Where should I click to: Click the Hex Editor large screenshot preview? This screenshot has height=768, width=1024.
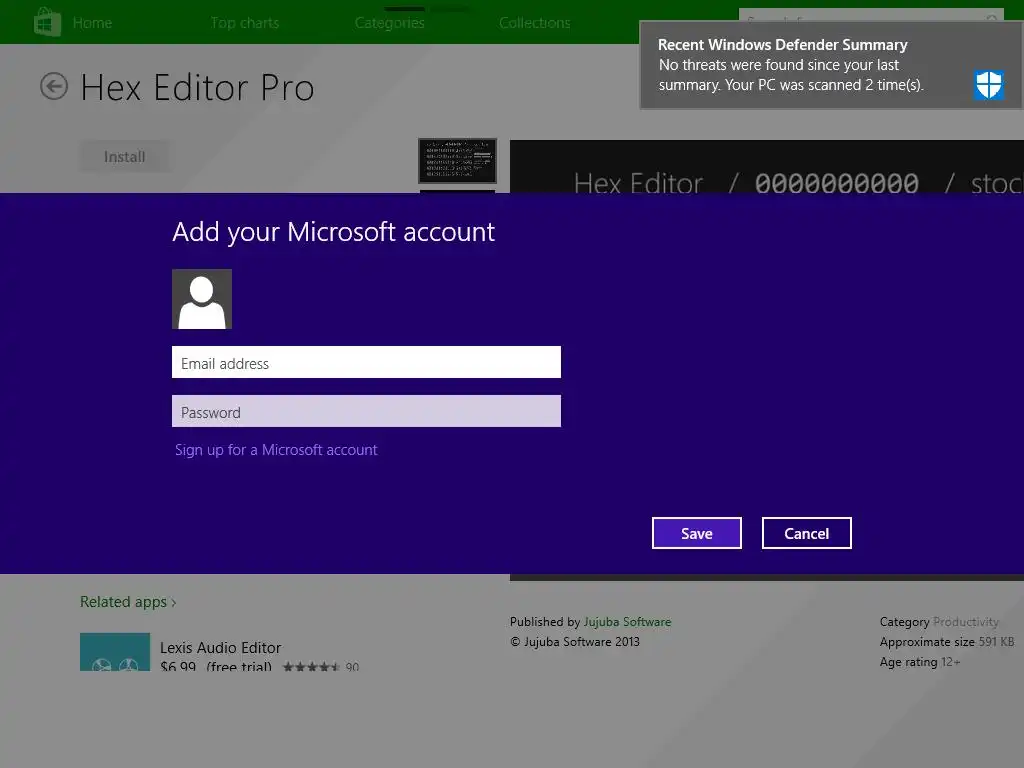point(767,166)
